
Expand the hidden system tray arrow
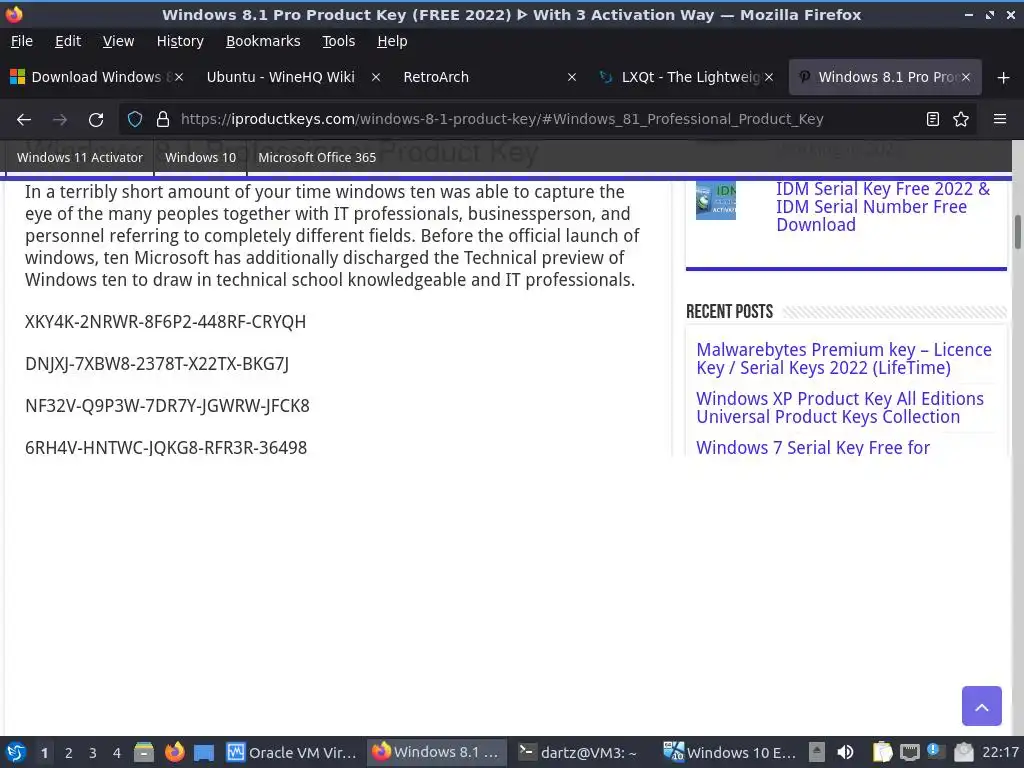(x=817, y=752)
